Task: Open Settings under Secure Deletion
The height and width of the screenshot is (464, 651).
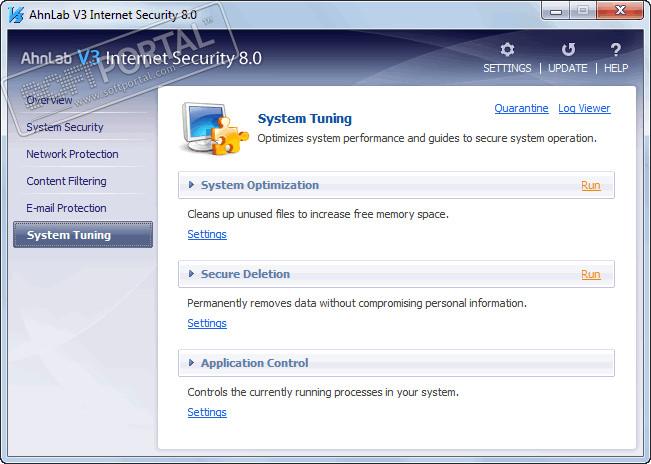Action: point(207,323)
